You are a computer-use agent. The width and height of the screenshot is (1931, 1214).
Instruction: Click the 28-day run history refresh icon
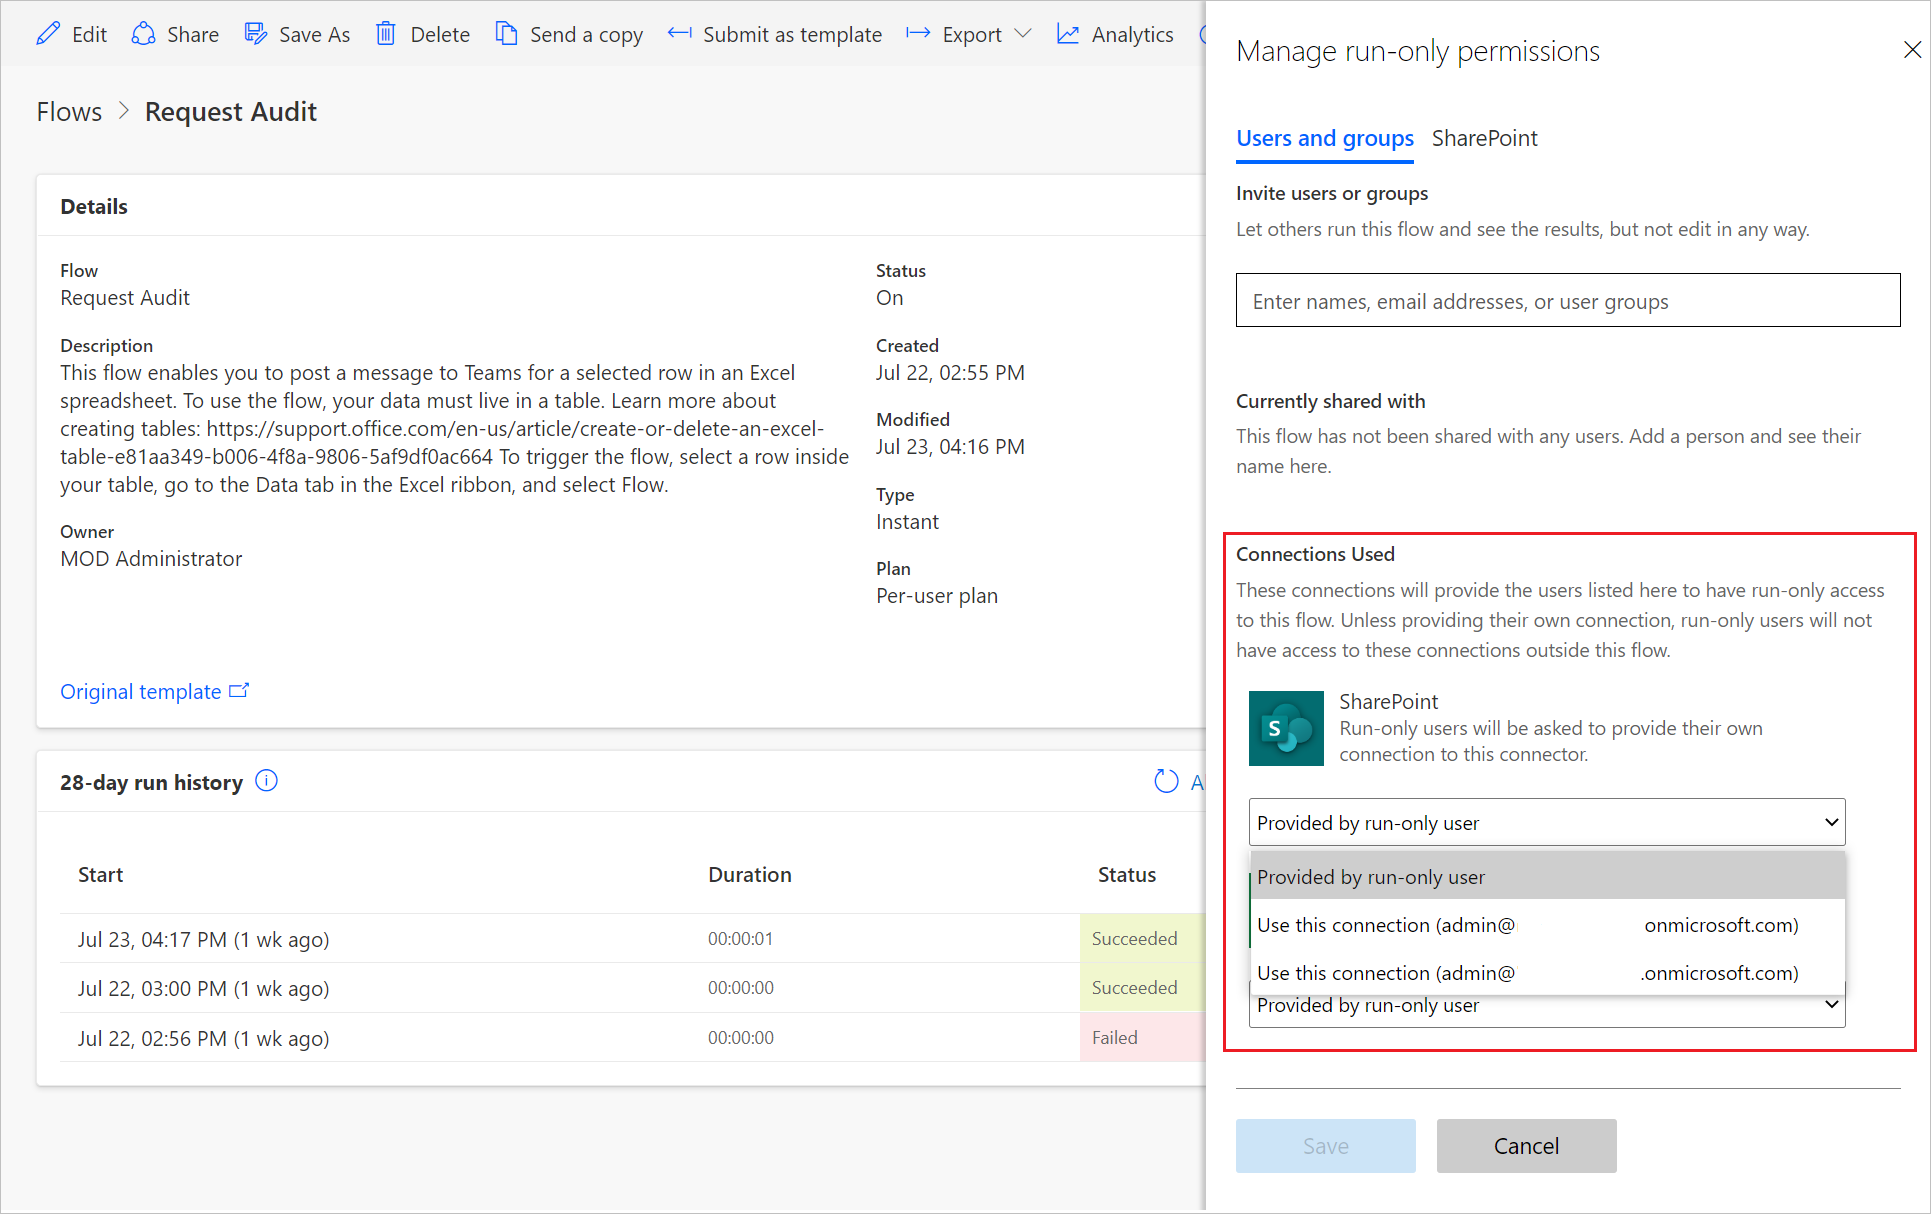(x=1165, y=782)
